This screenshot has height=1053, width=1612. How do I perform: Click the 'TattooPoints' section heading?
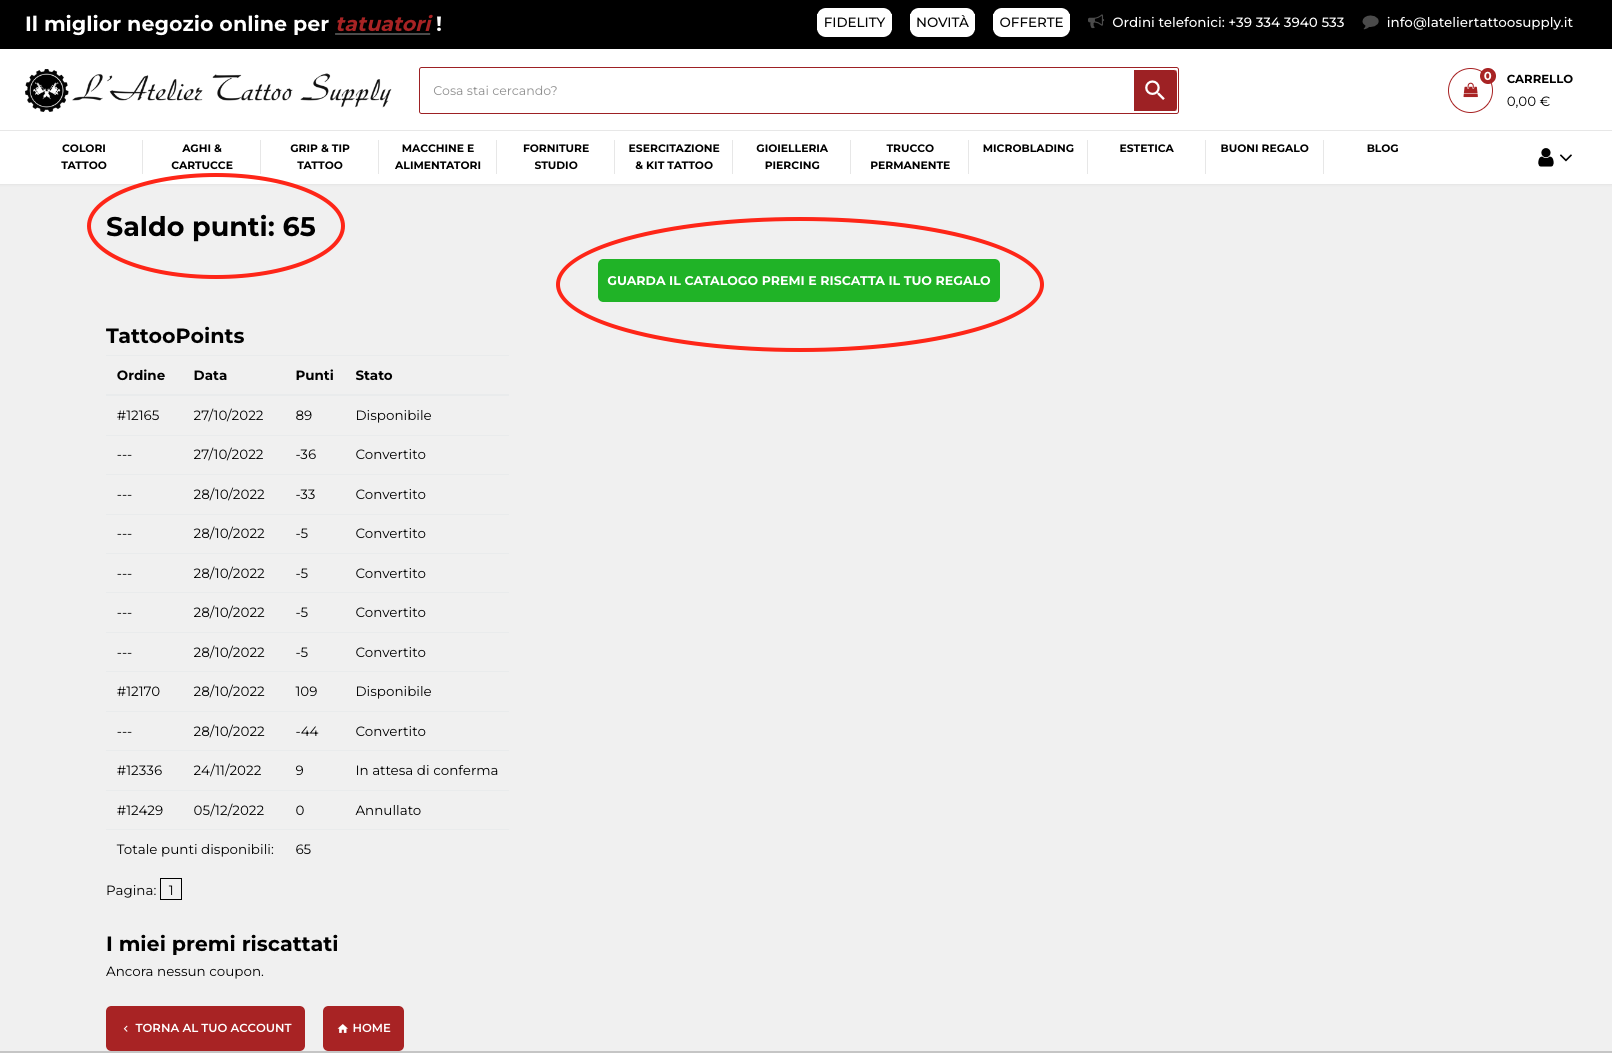pyautogui.click(x=175, y=336)
